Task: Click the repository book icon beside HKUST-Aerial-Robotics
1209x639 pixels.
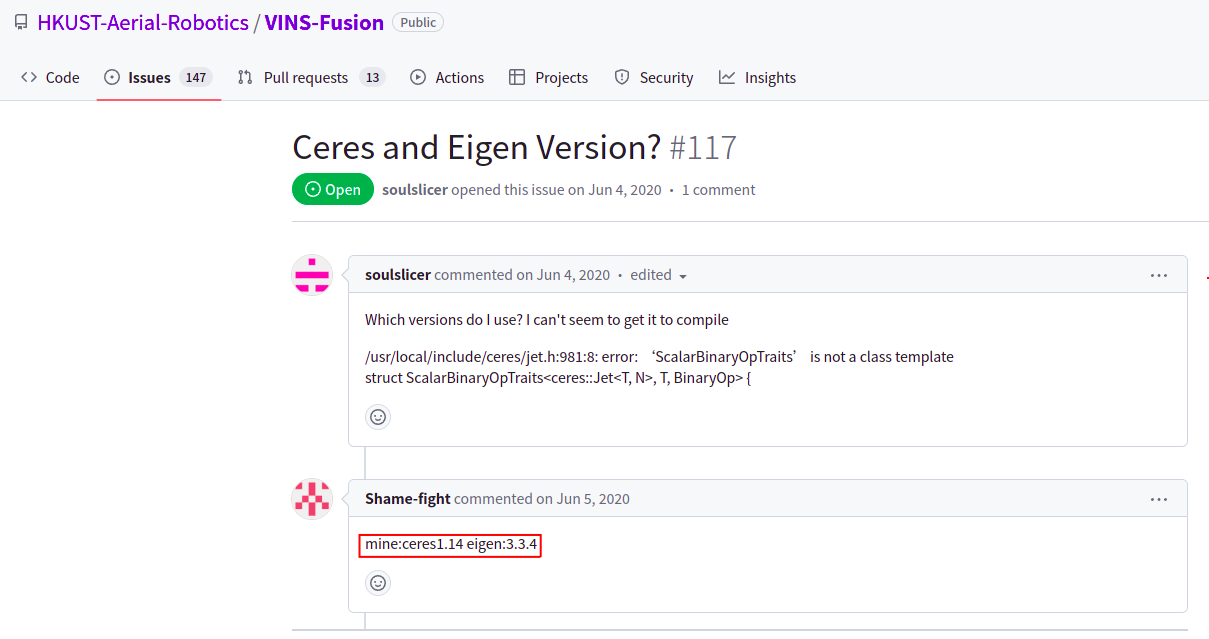Action: point(20,21)
